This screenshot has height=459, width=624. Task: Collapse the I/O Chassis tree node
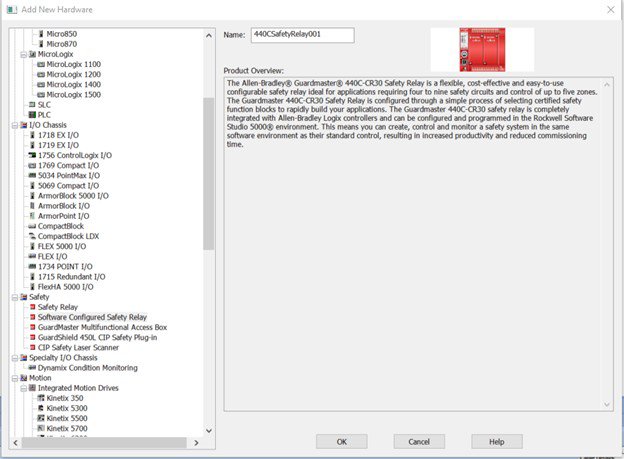[15, 125]
